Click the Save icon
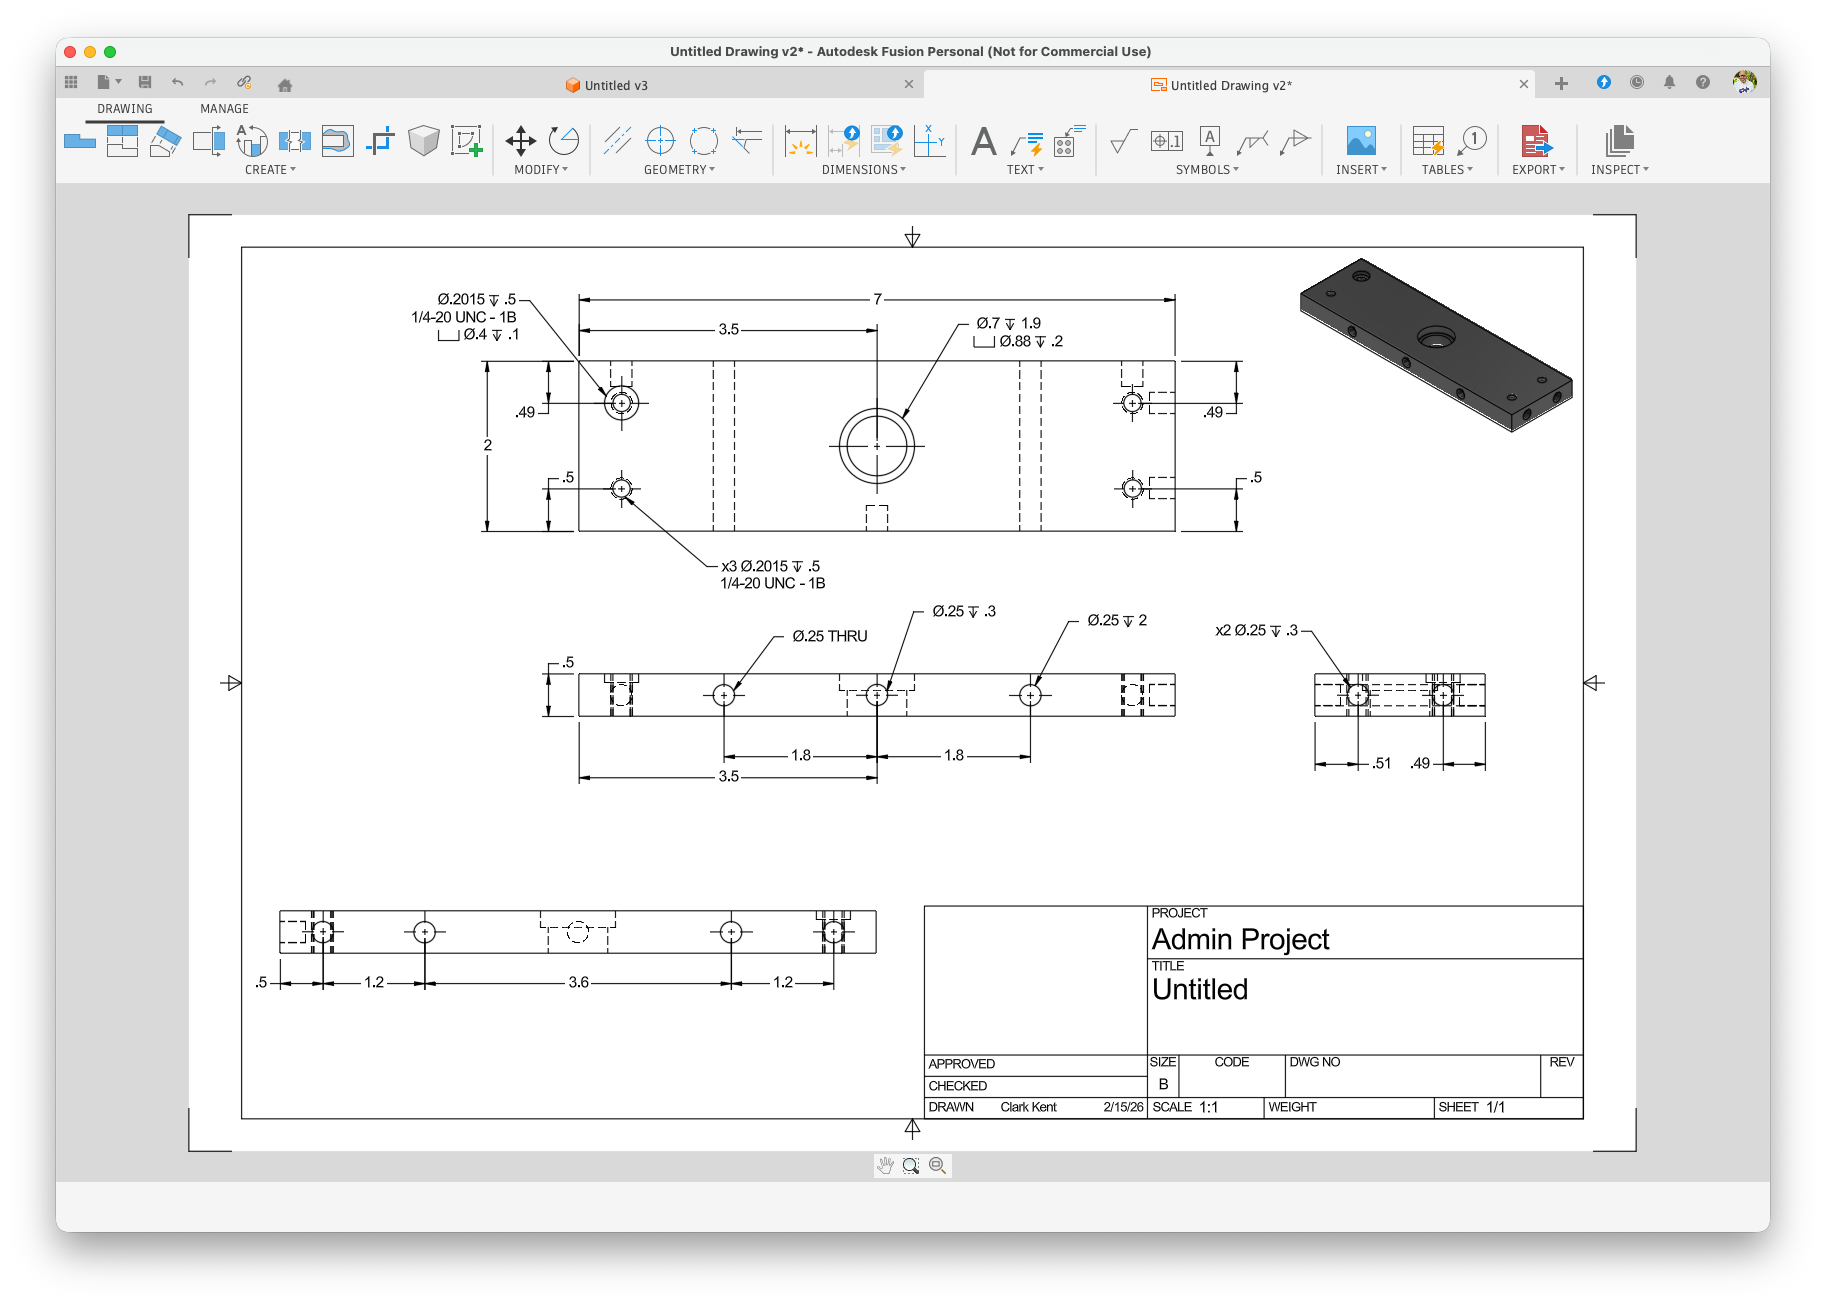The width and height of the screenshot is (1826, 1306). [145, 82]
